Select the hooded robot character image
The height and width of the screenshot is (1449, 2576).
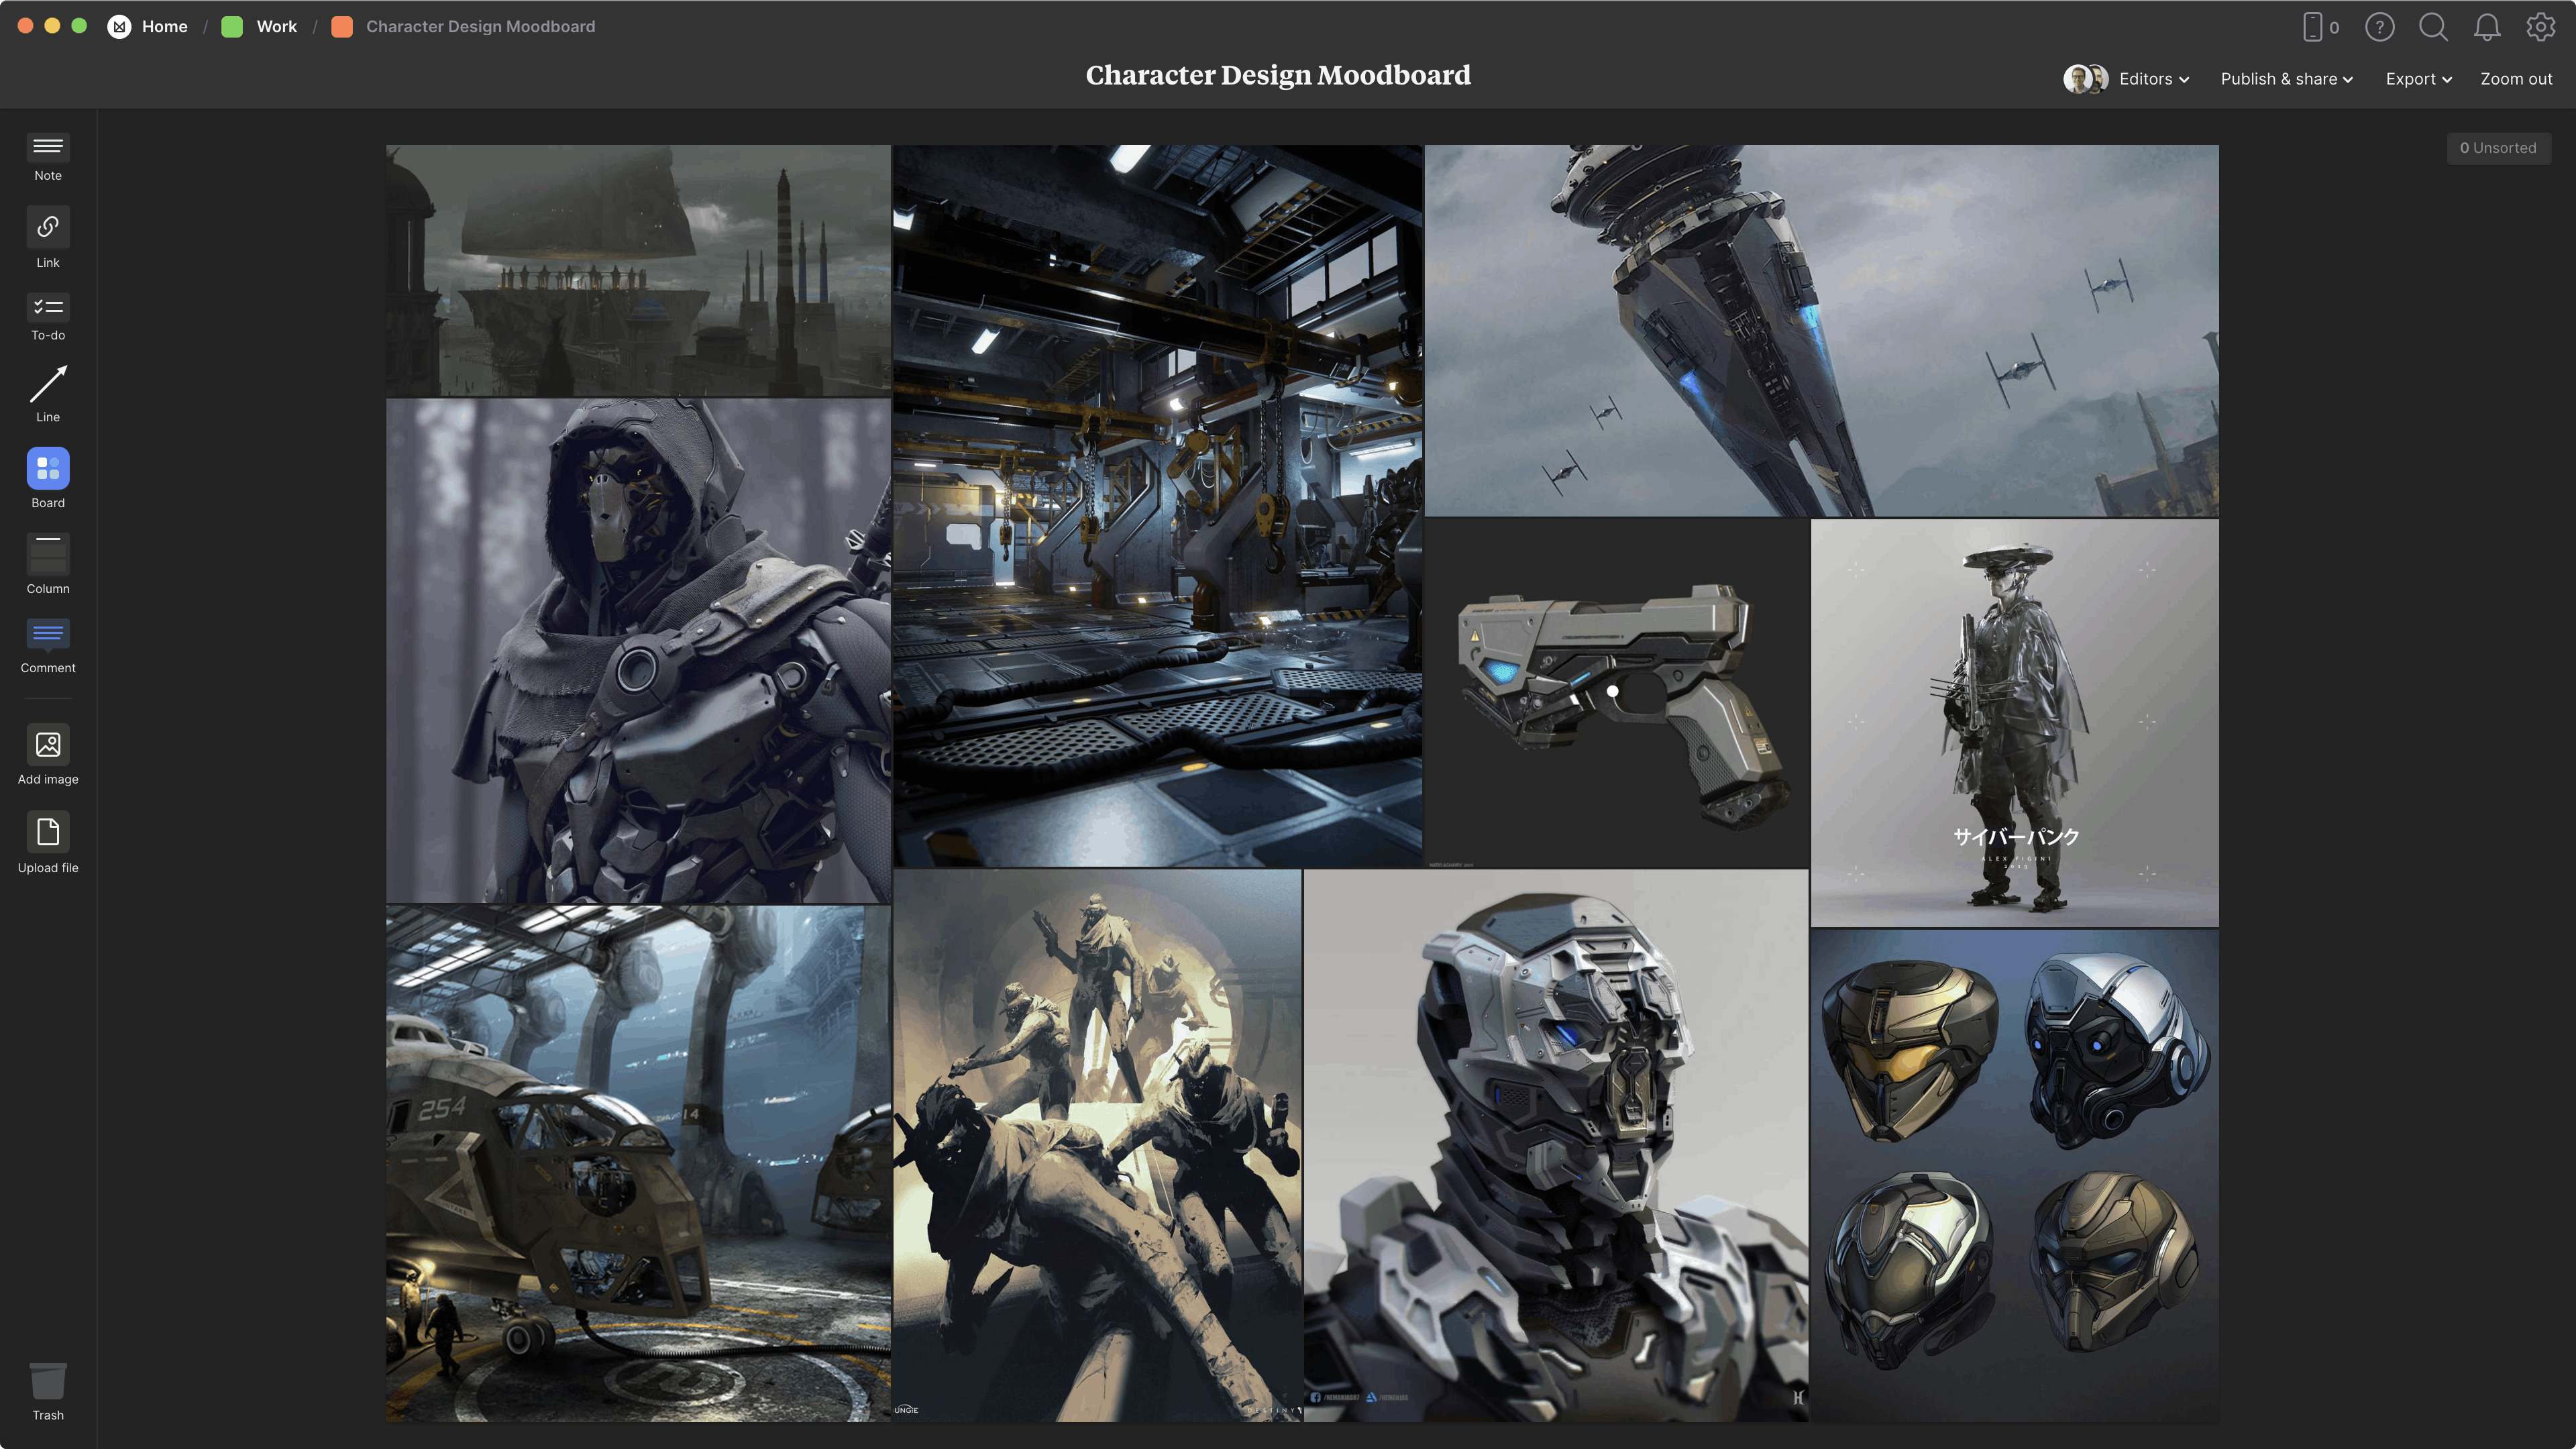[637, 650]
